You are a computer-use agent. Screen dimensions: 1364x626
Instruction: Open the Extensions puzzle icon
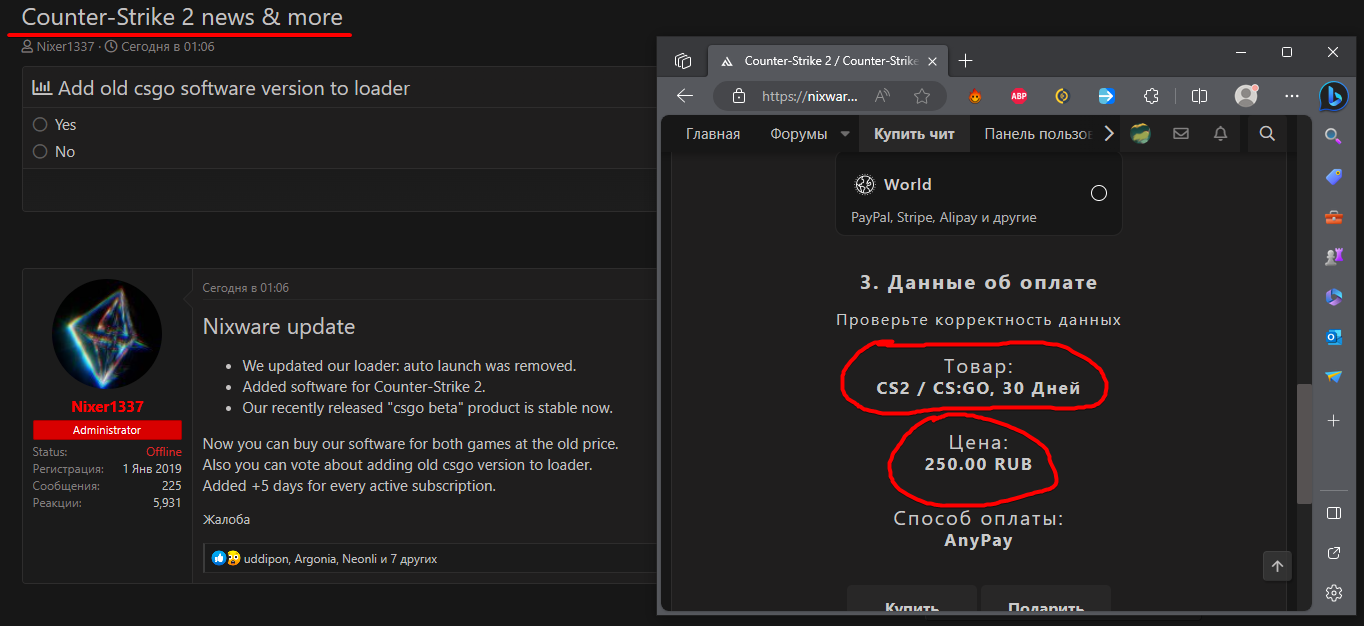(1151, 96)
